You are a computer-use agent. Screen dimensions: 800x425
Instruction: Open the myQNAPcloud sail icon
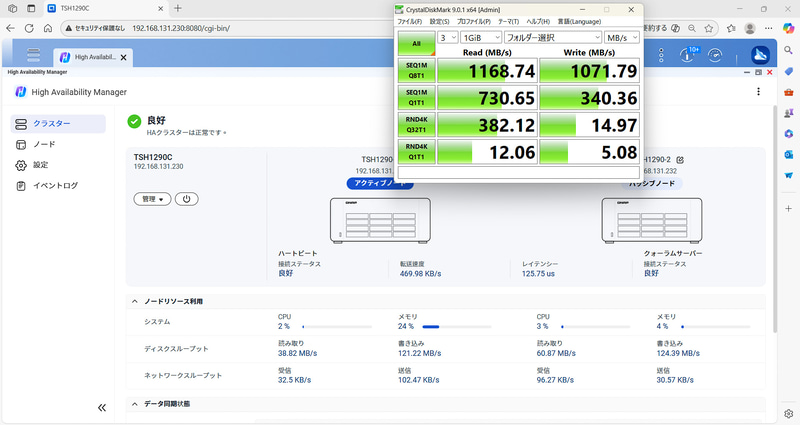tap(760, 55)
